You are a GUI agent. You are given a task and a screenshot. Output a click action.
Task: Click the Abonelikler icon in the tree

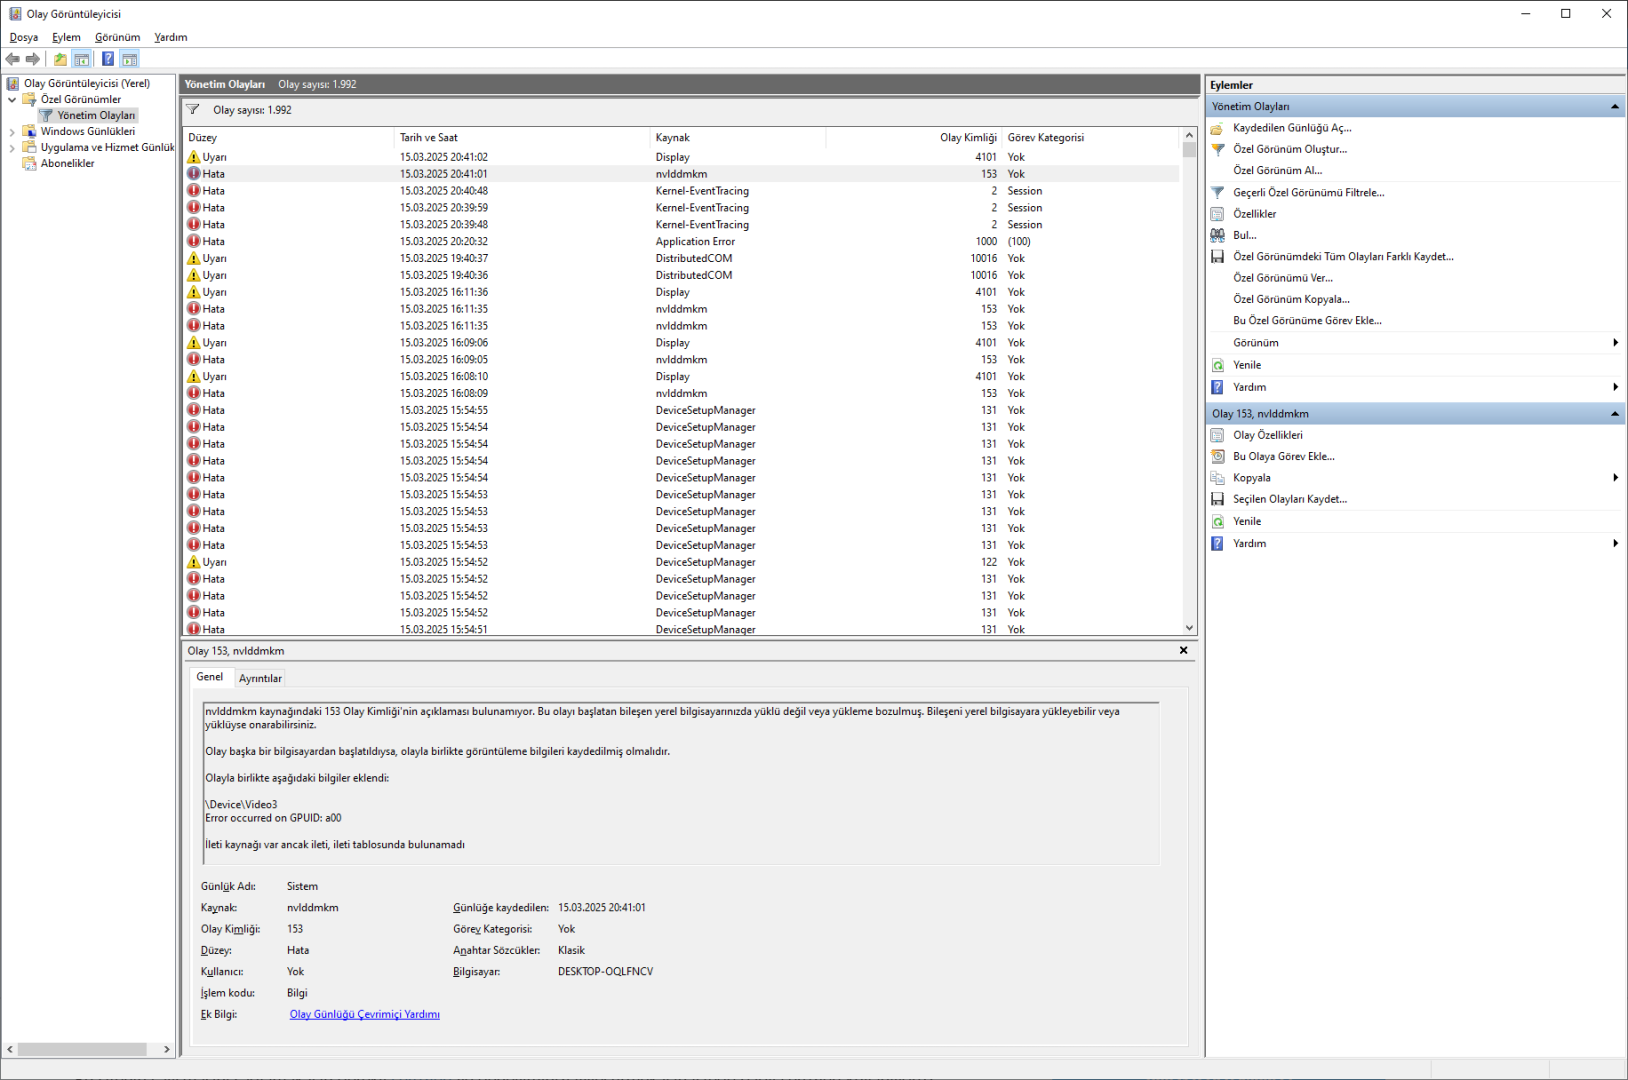click(x=29, y=163)
